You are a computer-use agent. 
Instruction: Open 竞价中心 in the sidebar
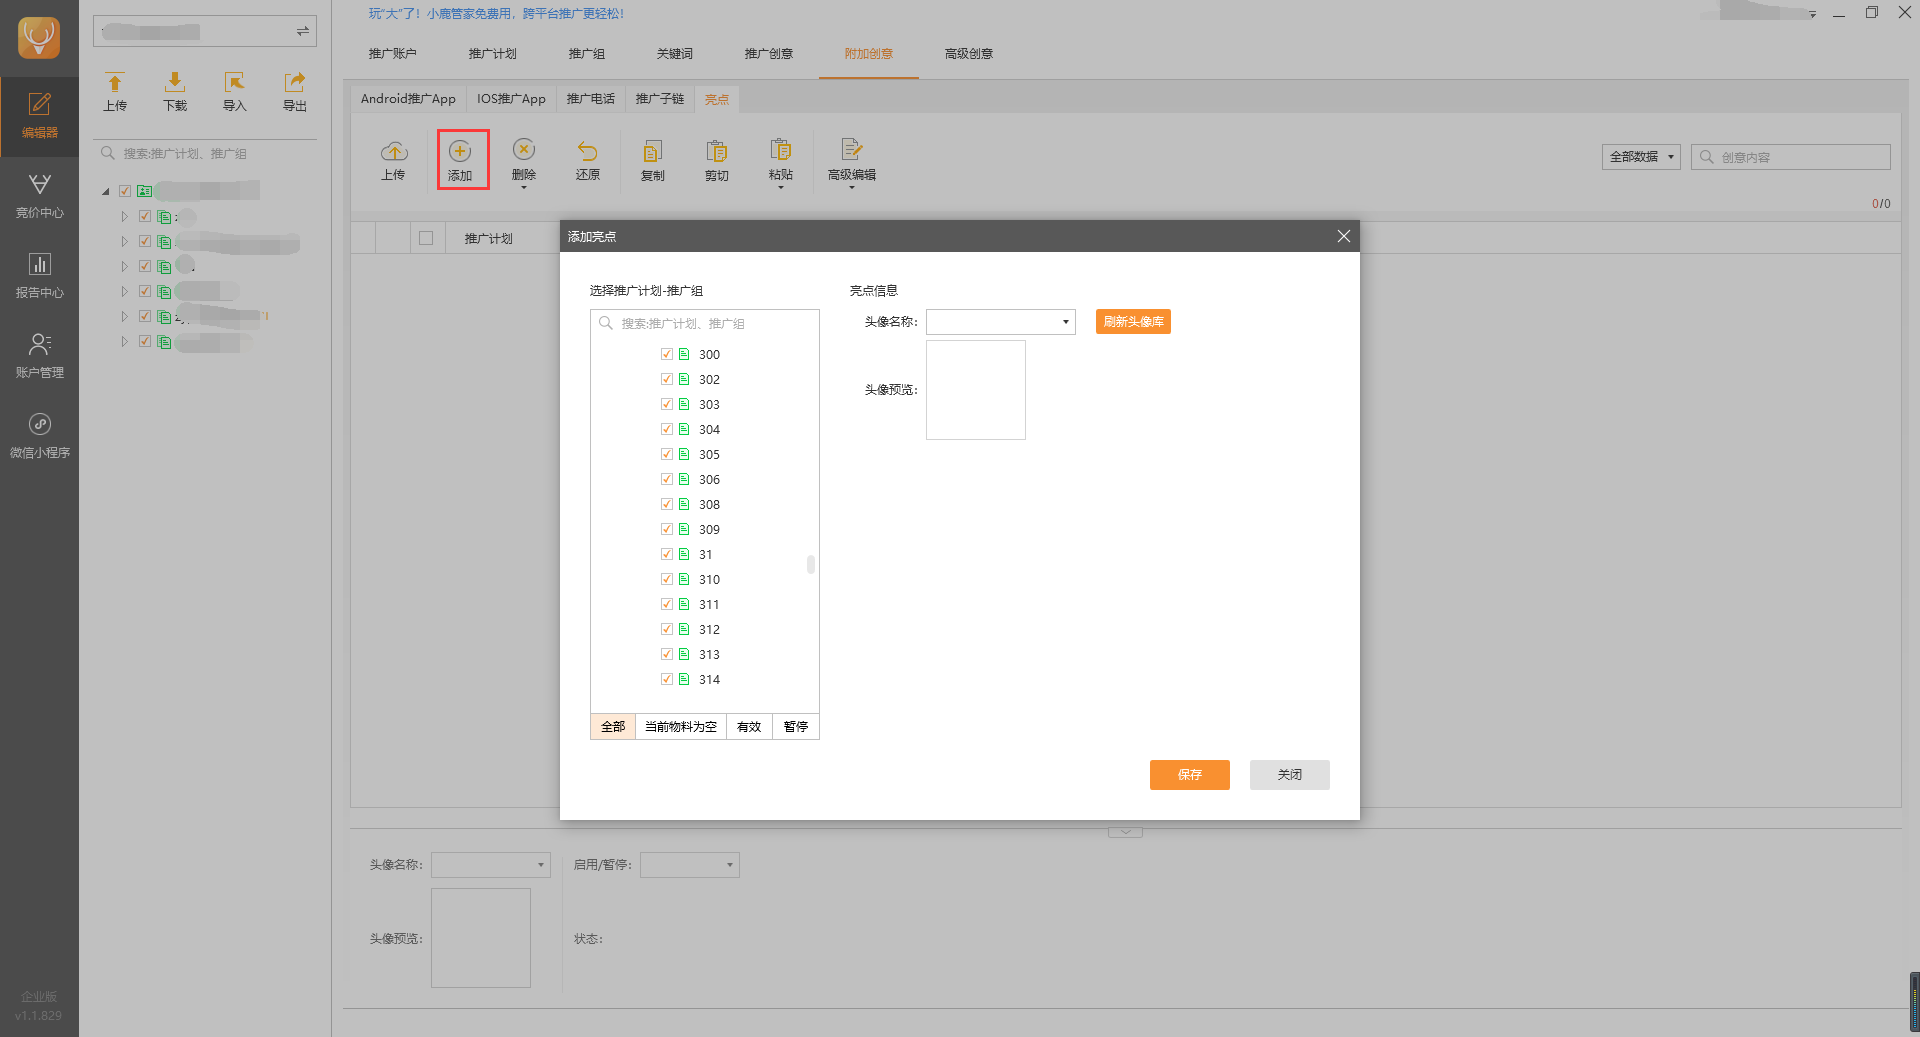(39, 196)
